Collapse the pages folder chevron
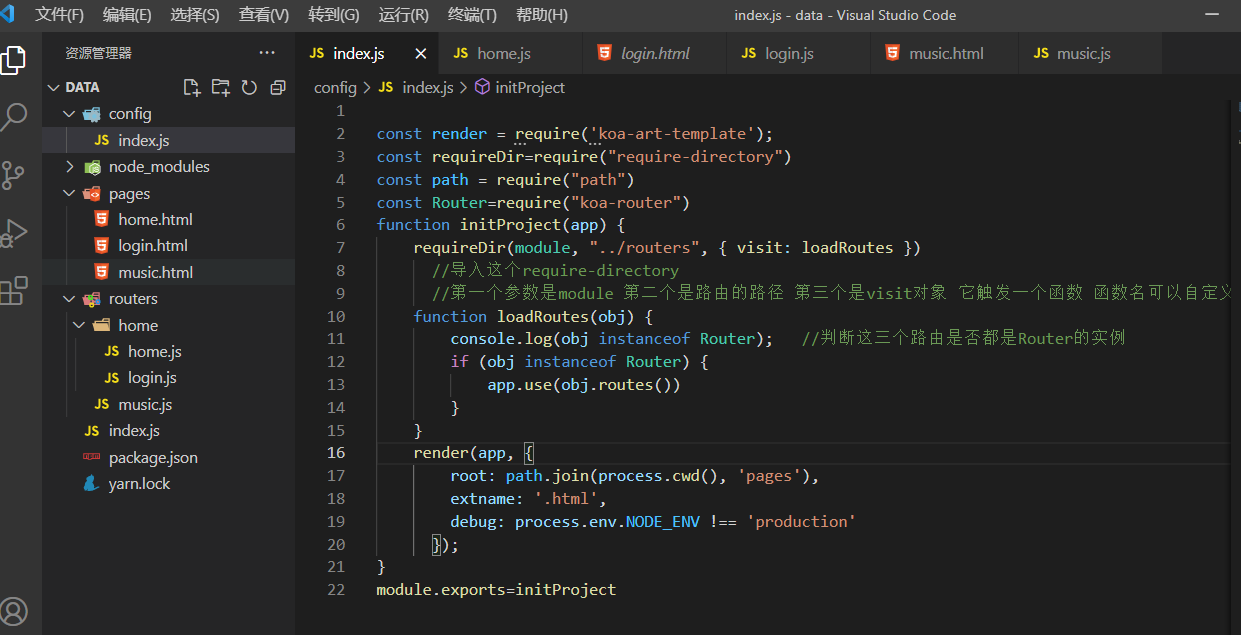This screenshot has width=1241, height=635. click(x=69, y=193)
